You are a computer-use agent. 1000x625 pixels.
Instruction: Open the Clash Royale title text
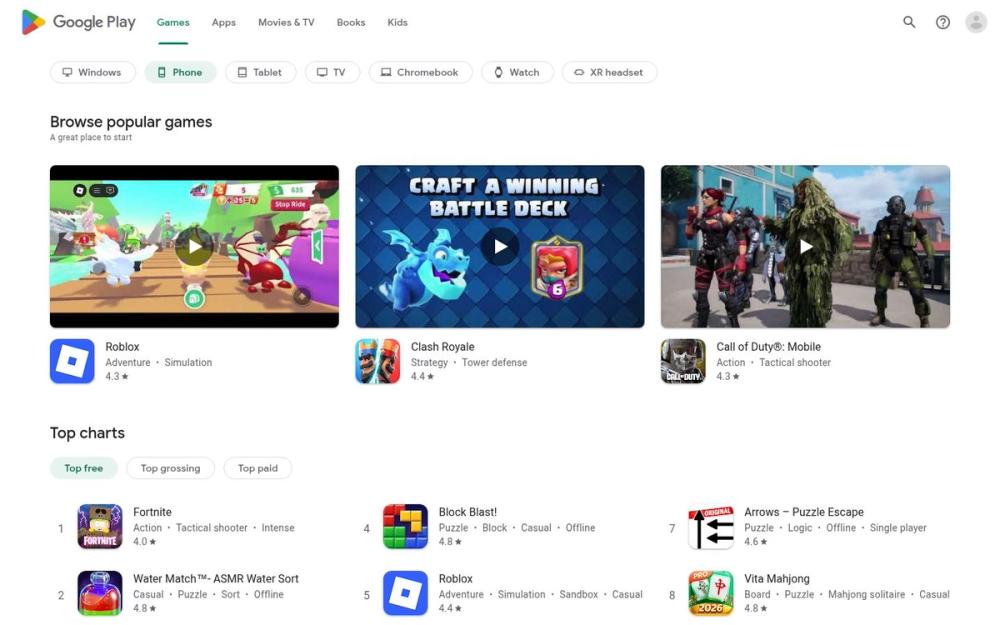point(443,347)
